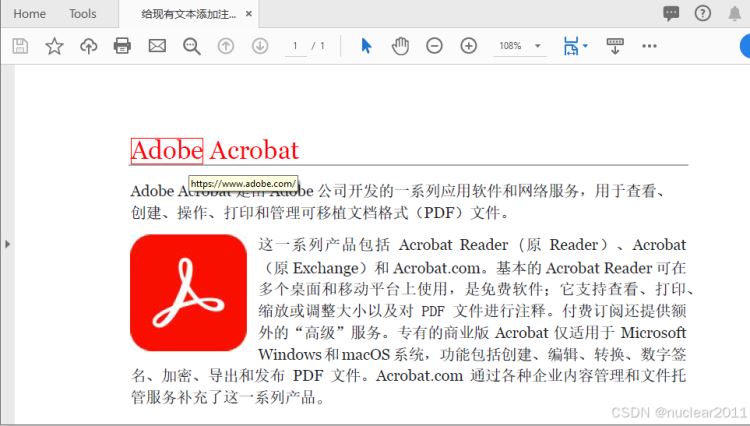This screenshot has height=426, width=750.
Task: Select the open document tab
Action: [188, 14]
